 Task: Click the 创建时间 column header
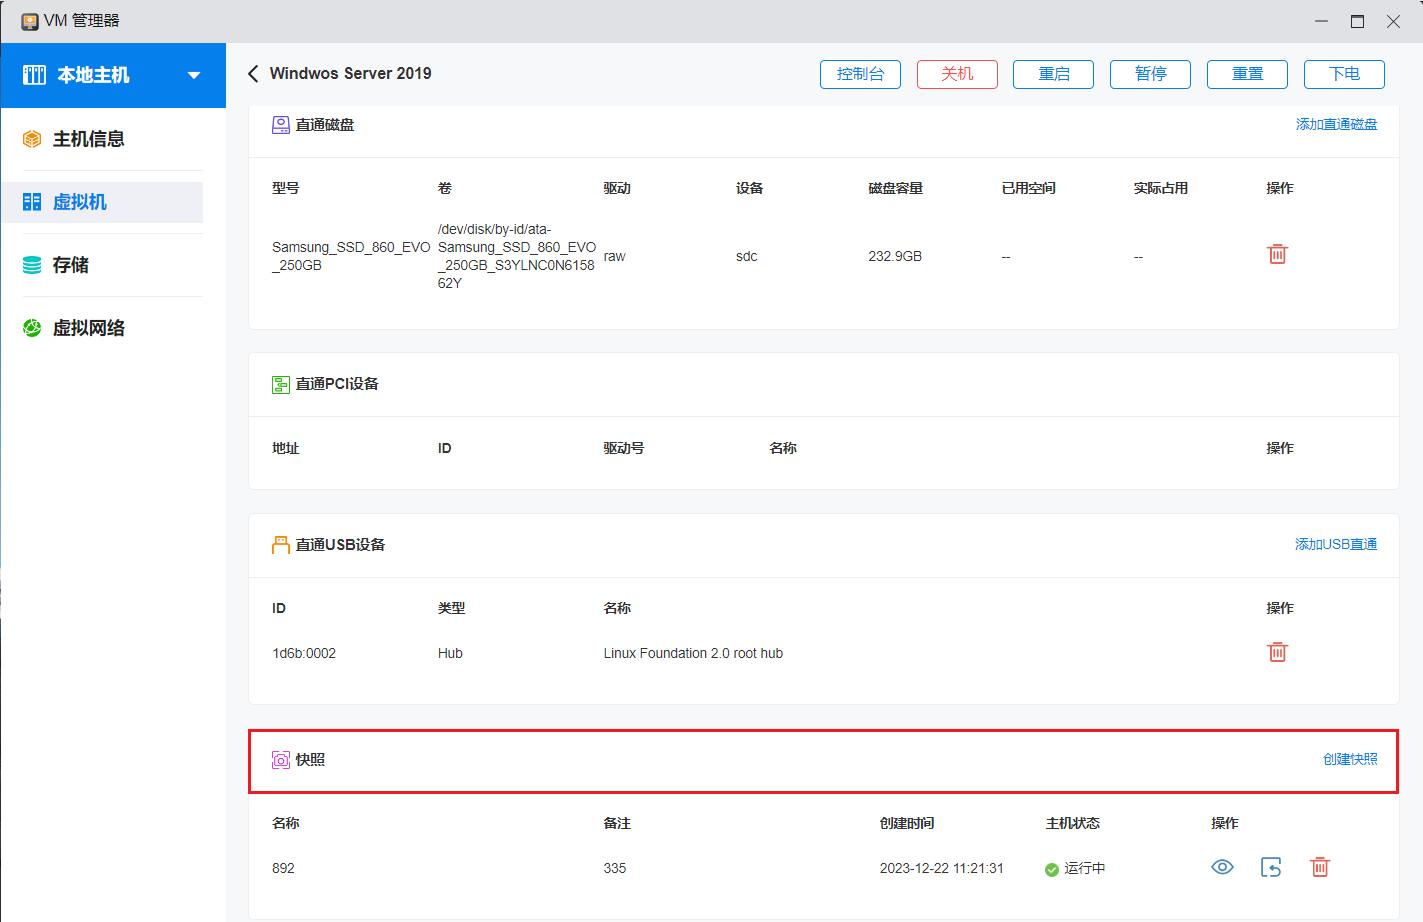(907, 823)
